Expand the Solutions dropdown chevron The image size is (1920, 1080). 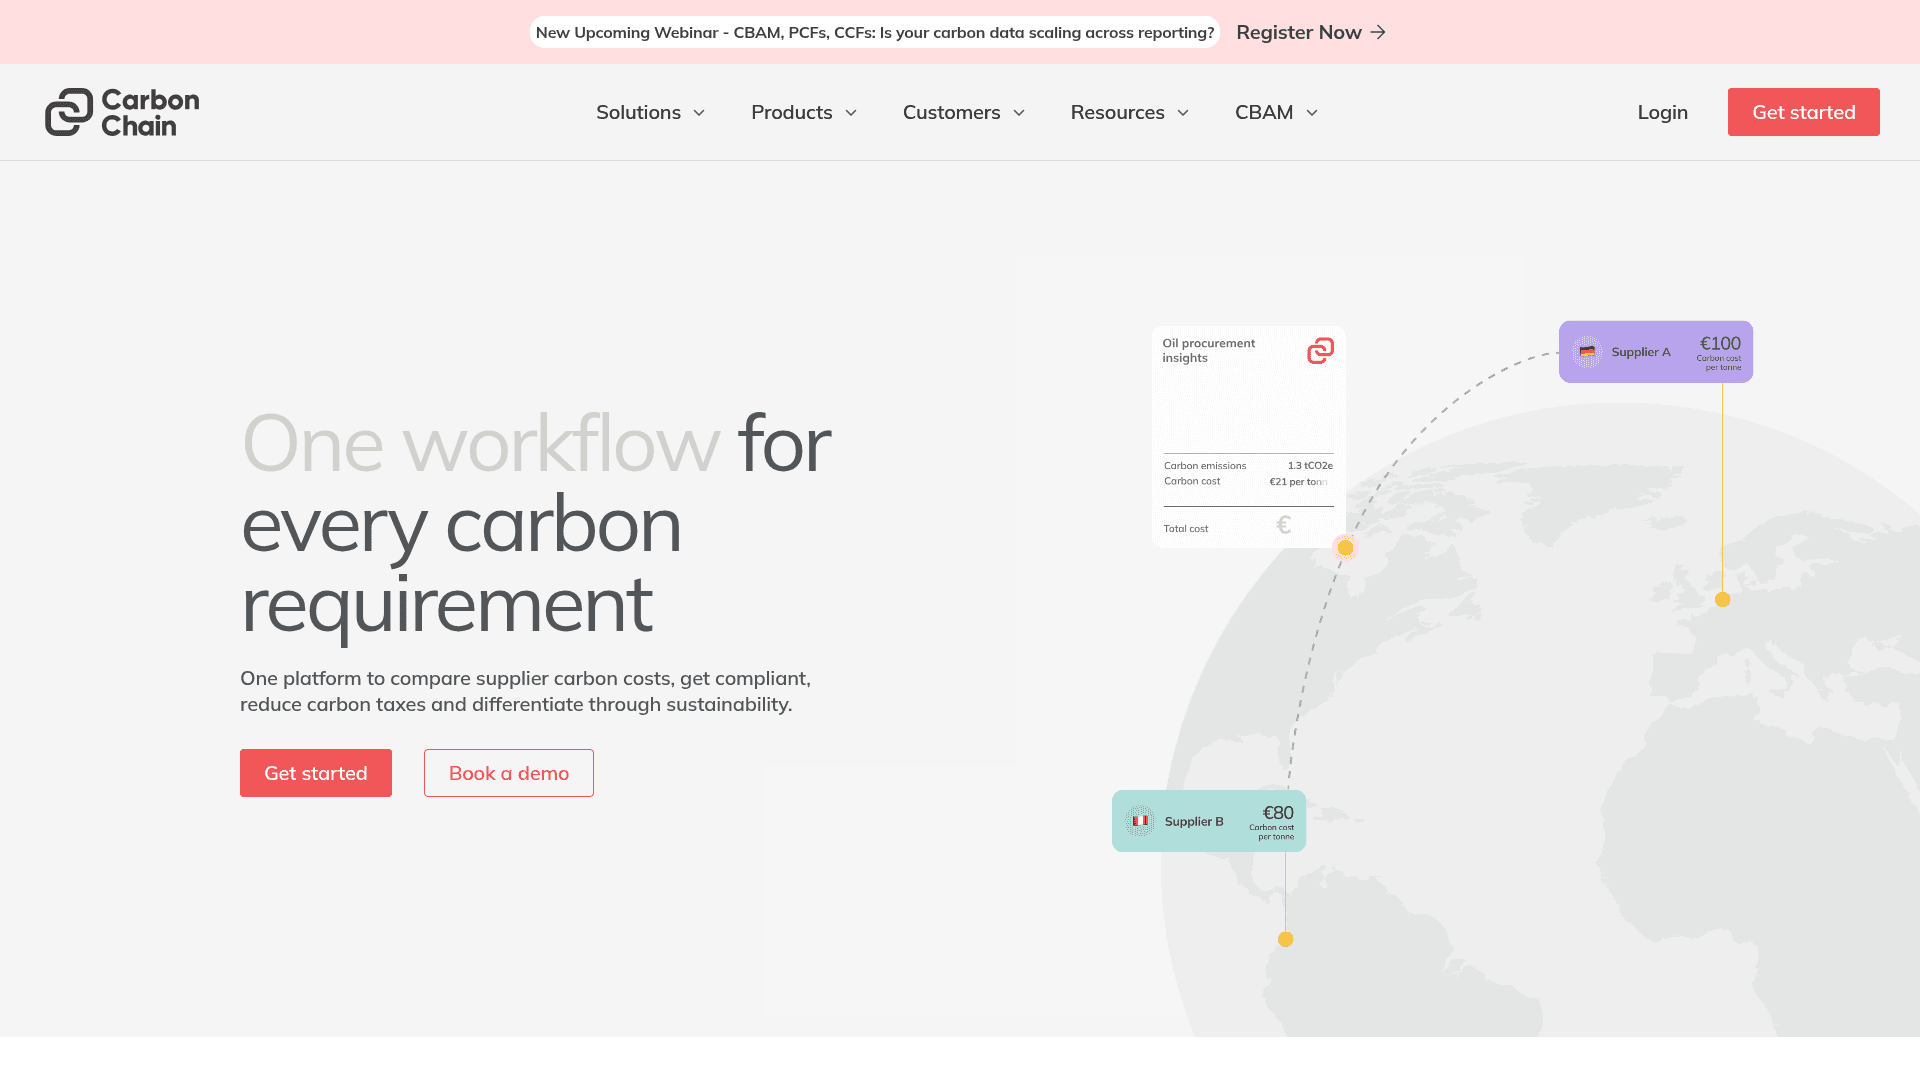699,113
